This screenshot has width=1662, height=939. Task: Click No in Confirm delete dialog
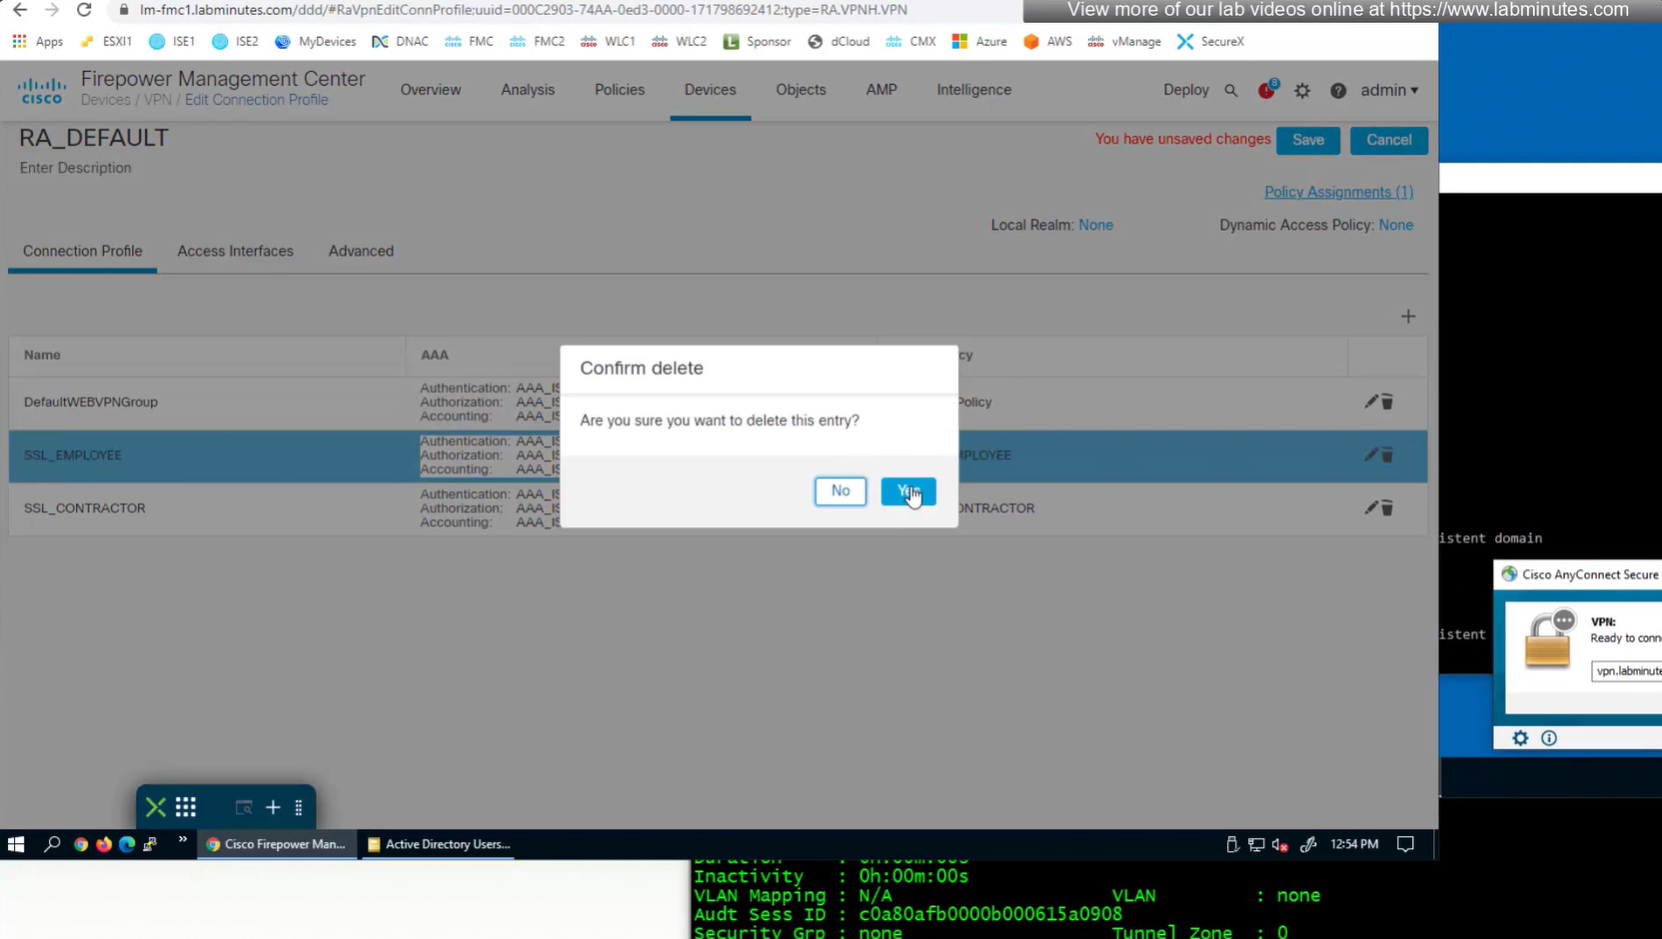840,491
